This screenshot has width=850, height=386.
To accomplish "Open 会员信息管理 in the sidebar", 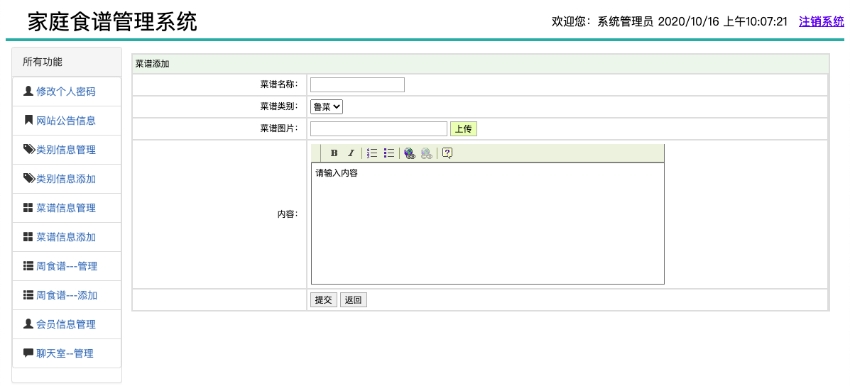I will [66, 324].
